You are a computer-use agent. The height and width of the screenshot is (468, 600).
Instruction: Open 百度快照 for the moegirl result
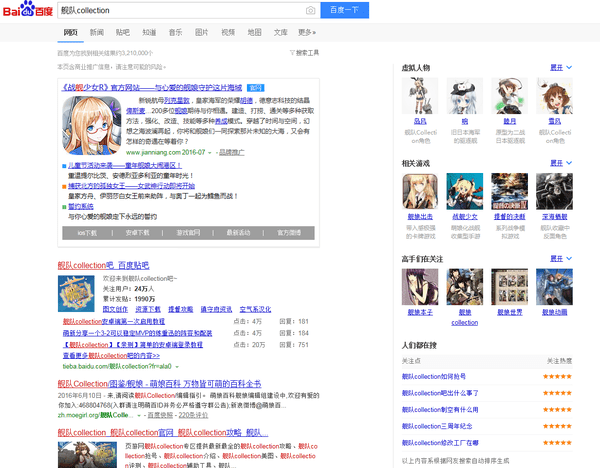tap(160, 415)
